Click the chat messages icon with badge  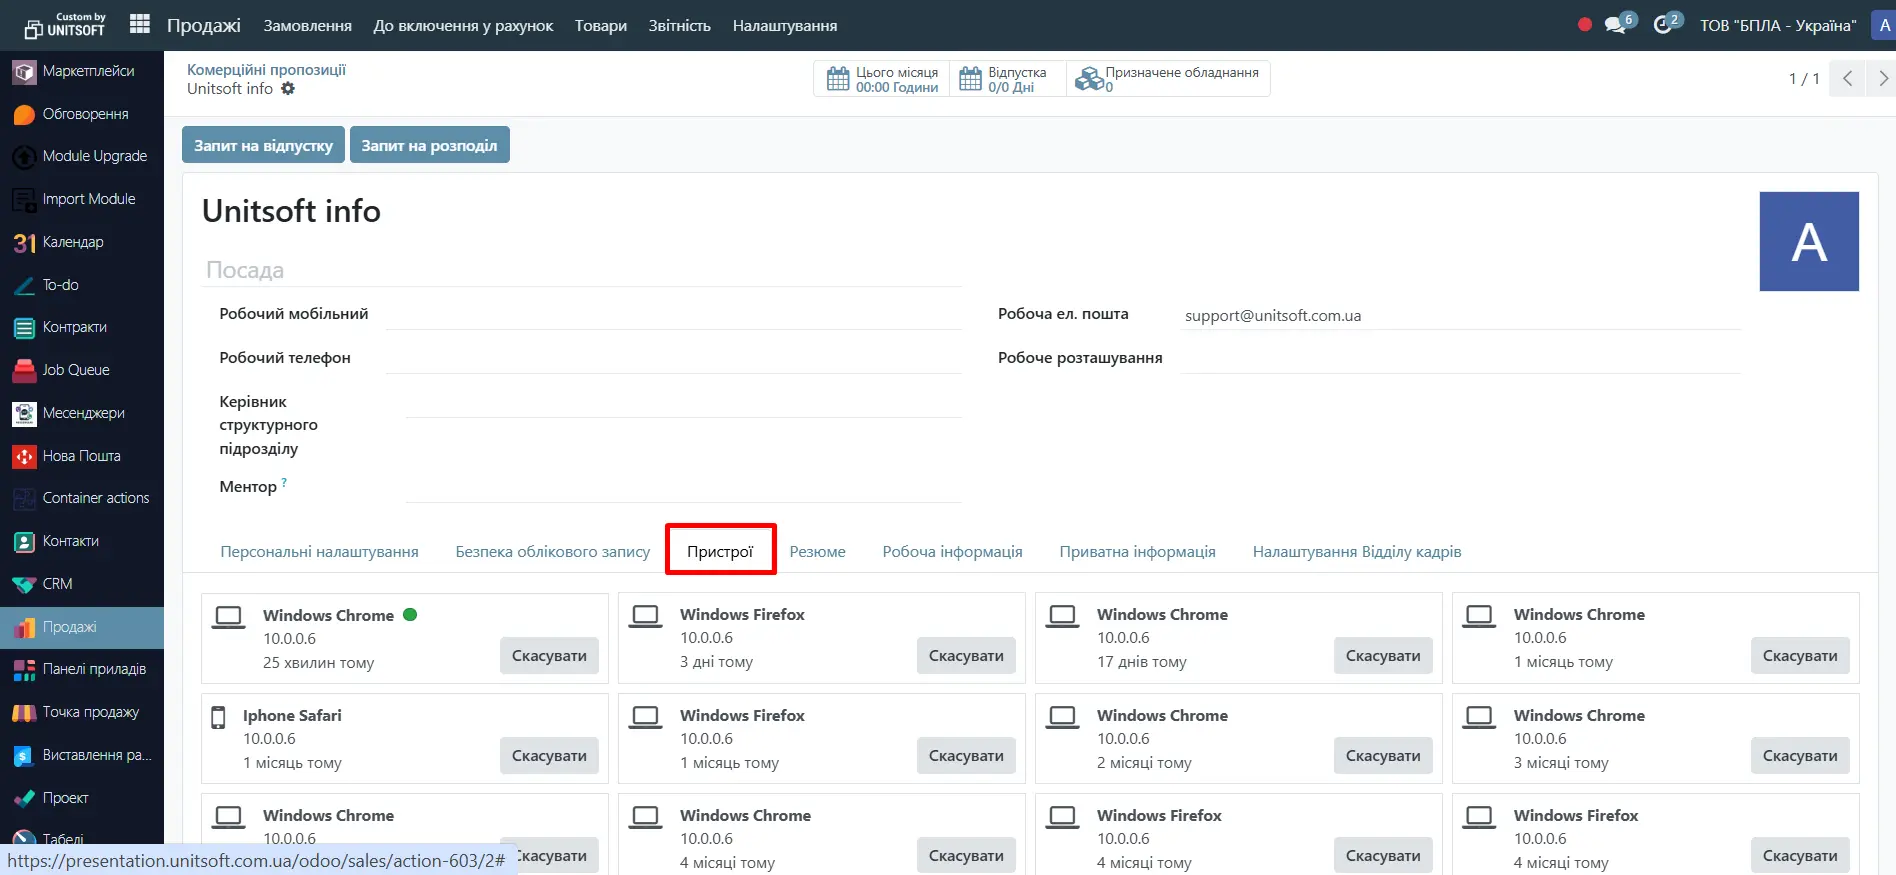pyautogui.click(x=1615, y=25)
